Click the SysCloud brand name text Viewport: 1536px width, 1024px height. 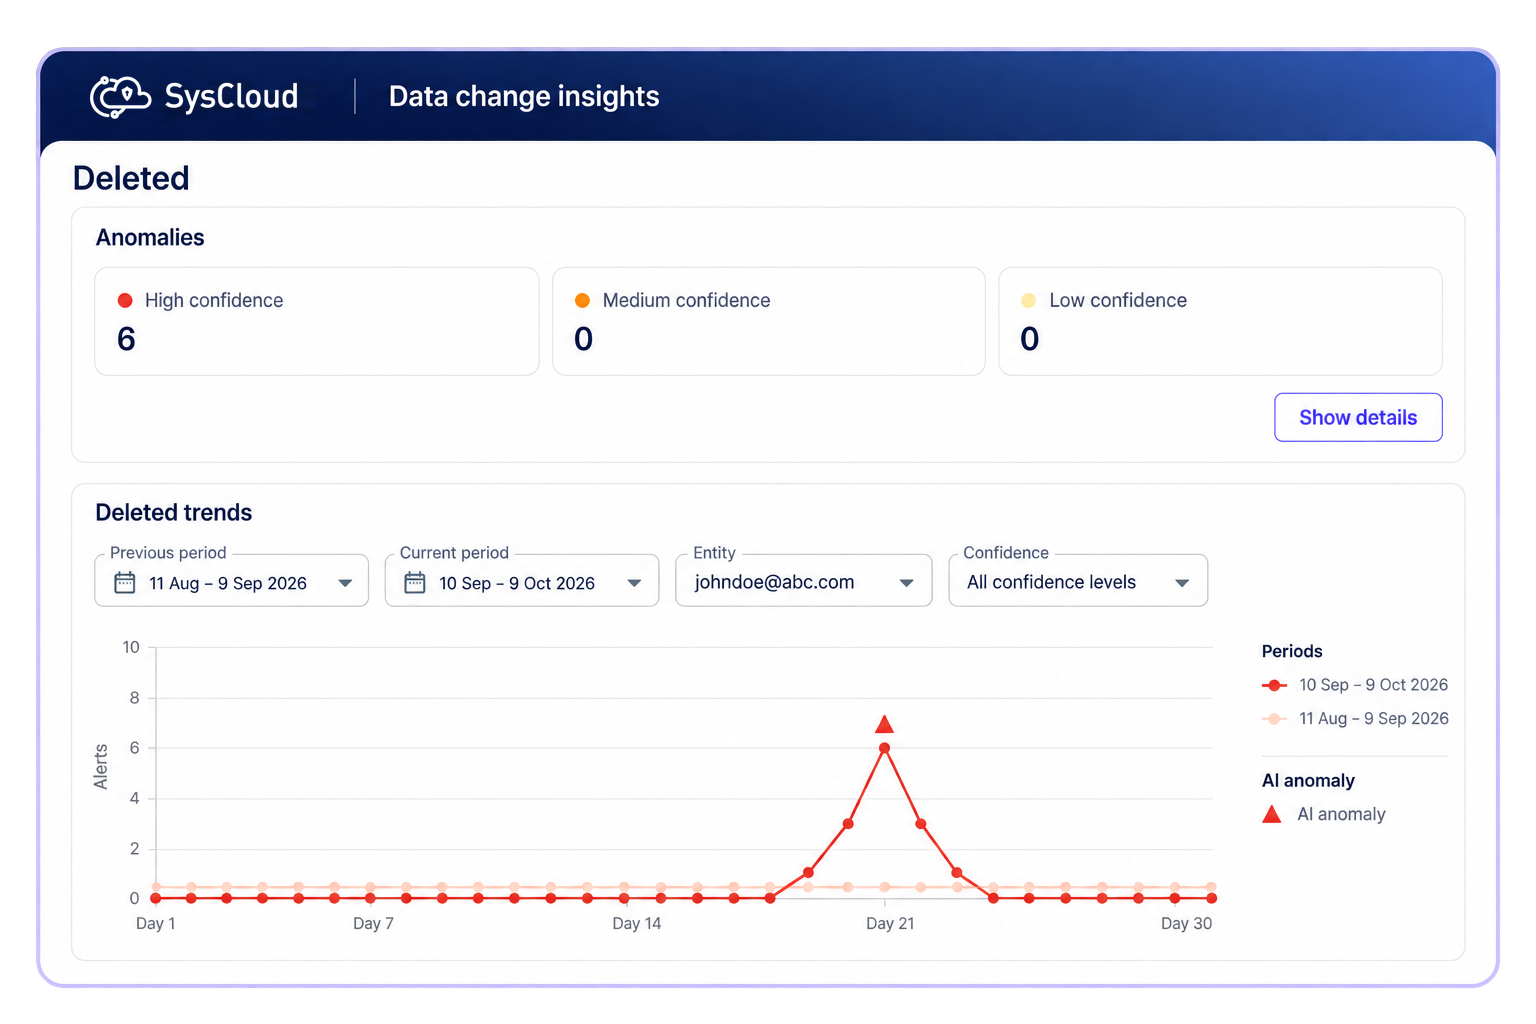231,96
